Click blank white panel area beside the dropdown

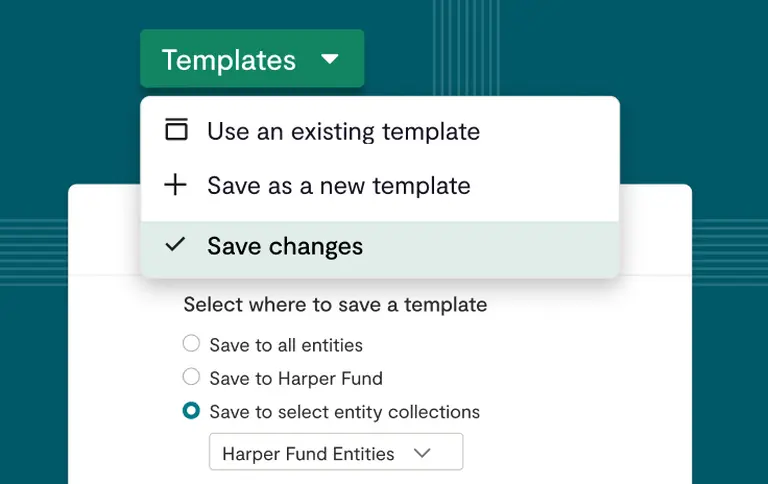coord(580,440)
